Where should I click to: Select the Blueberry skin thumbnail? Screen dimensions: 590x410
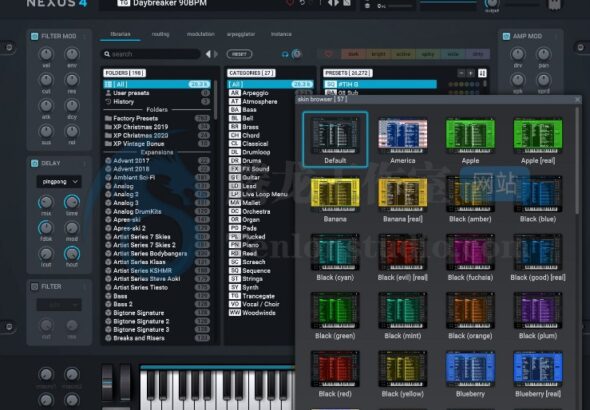click(x=470, y=369)
